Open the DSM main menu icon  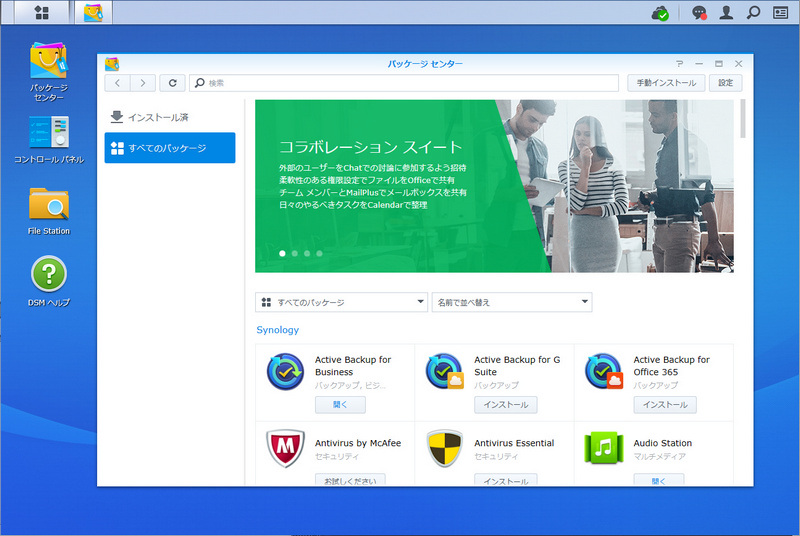[x=41, y=12]
